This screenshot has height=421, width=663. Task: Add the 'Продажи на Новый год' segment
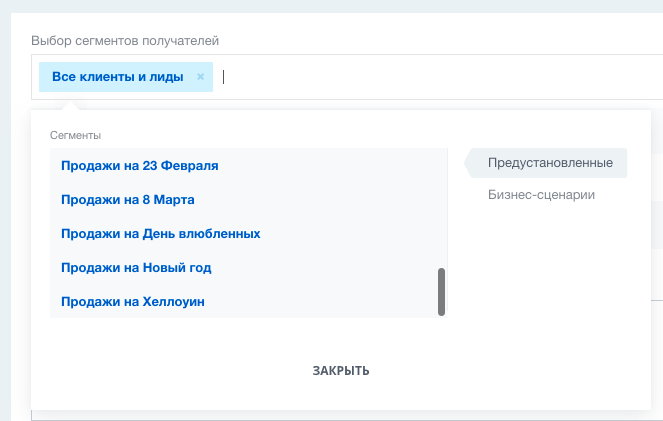136,268
